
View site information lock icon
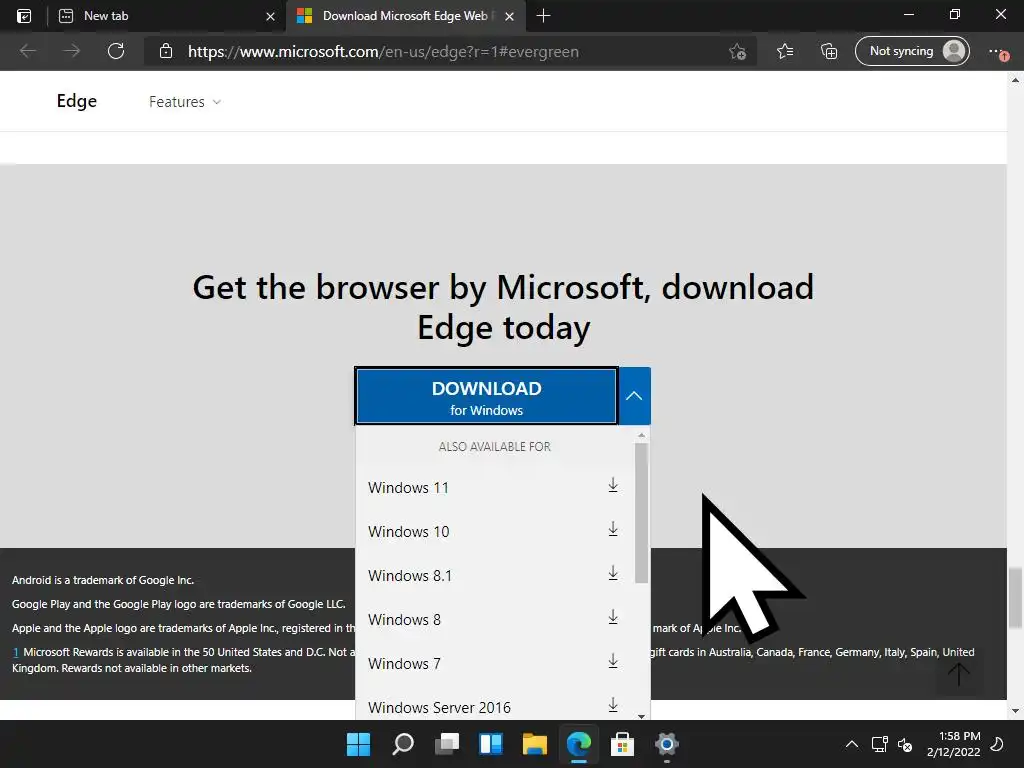point(166,51)
